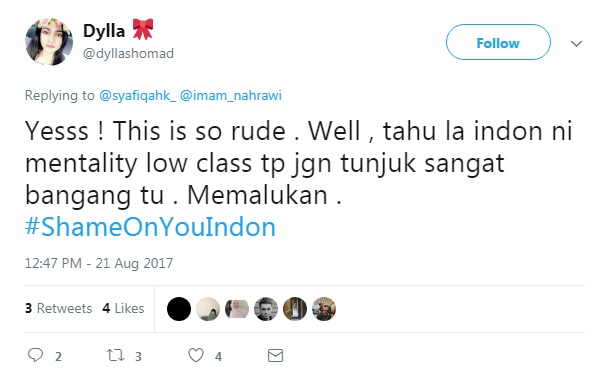
Task: Click the envelope direct message icon
Action: 275,356
